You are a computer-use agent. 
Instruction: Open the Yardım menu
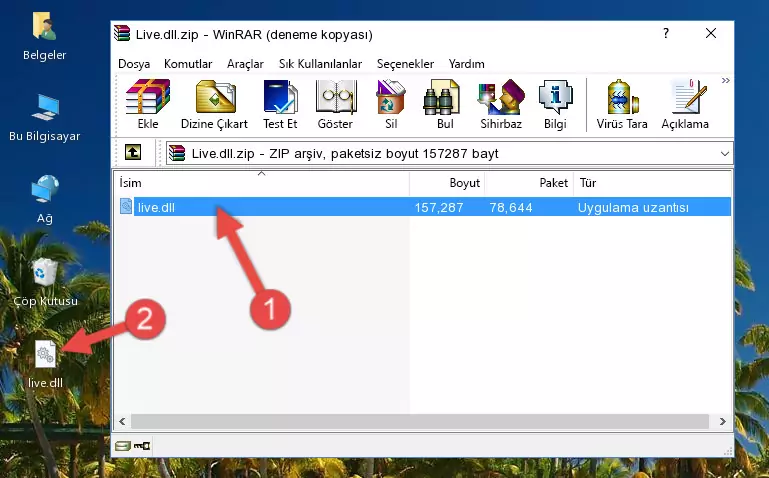pos(466,64)
